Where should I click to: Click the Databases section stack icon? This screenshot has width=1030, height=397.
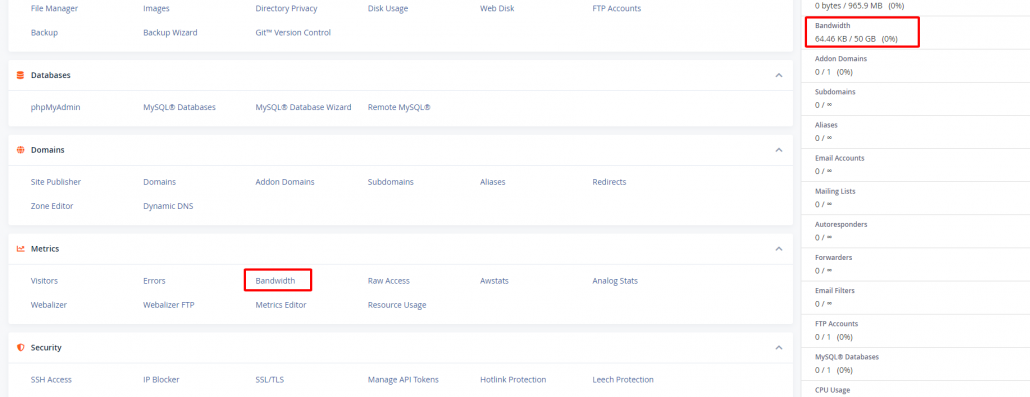pyautogui.click(x=20, y=75)
